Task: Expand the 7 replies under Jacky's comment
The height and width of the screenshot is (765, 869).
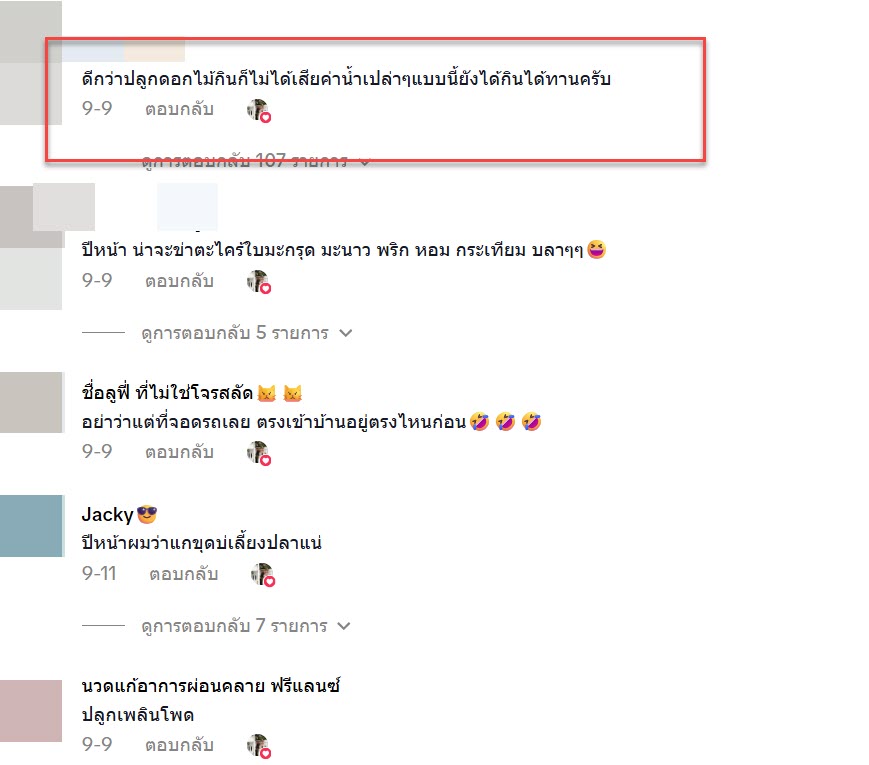Action: (246, 626)
